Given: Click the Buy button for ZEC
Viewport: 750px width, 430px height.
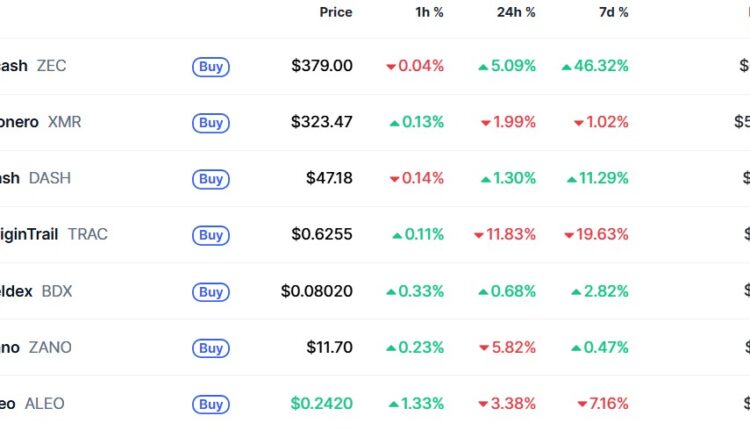Looking at the screenshot, I should click(210, 67).
